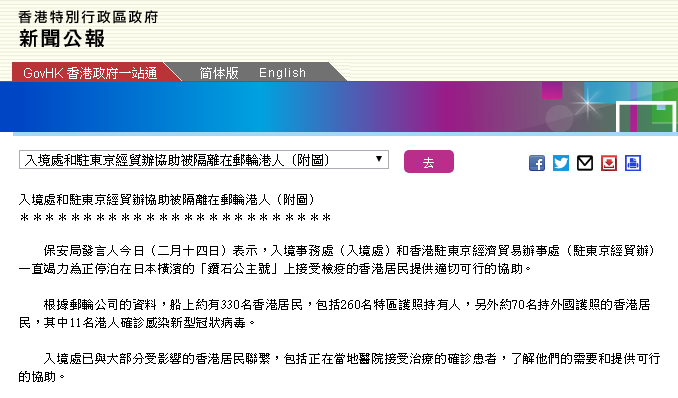Click the headline 入境處和駐東京經貿辦協助被隔離在郵輪港人
Viewport: 678px width, 398px height.
tap(167, 199)
